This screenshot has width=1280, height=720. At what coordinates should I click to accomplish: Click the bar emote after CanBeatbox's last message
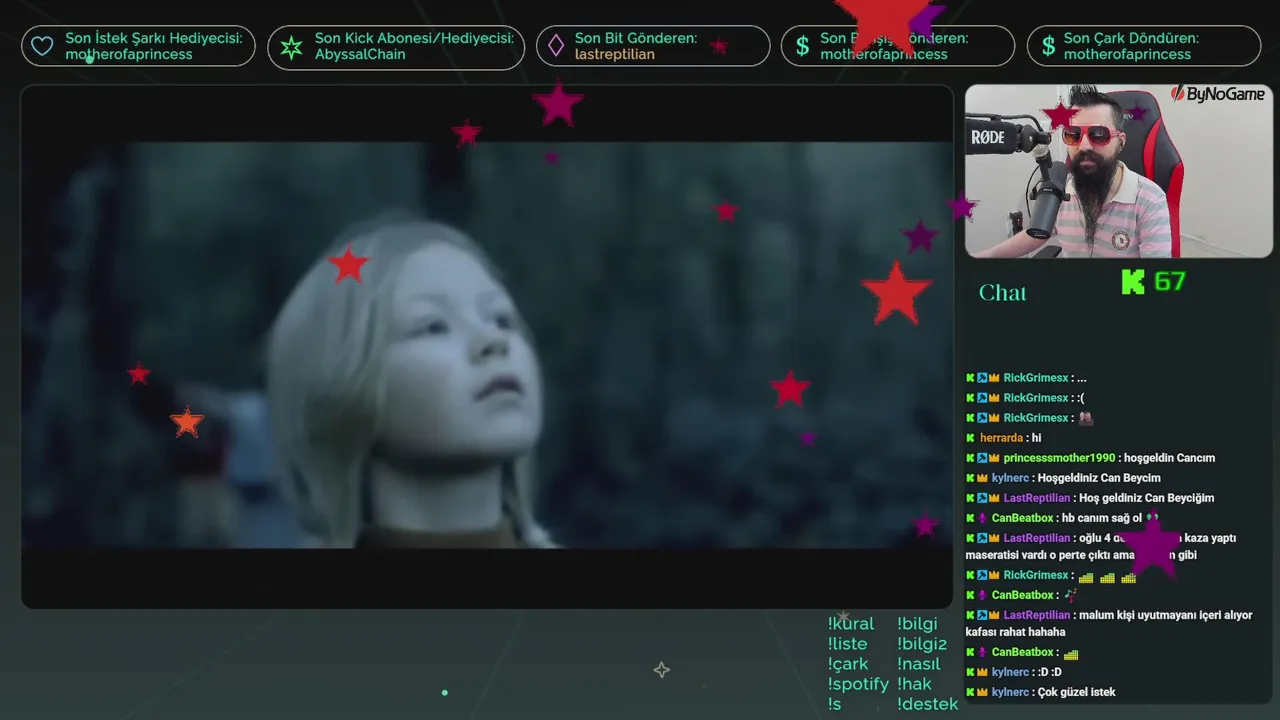(x=1071, y=654)
